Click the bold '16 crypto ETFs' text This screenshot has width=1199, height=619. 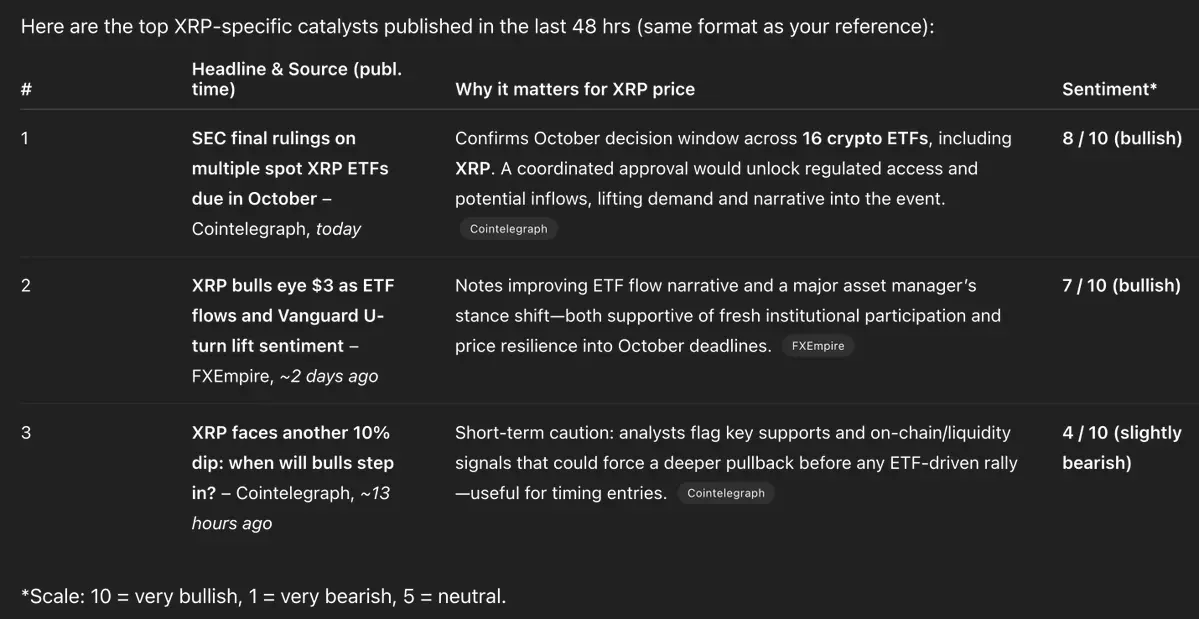pyautogui.click(x=869, y=138)
